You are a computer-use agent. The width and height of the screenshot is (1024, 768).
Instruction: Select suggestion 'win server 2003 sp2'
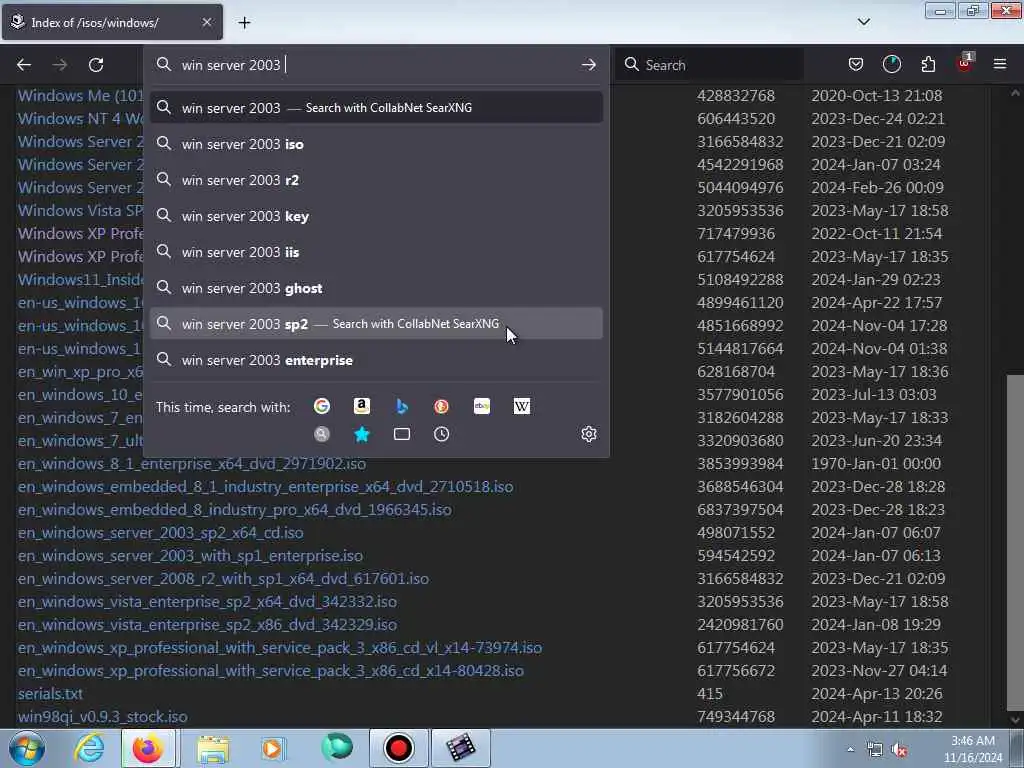pyautogui.click(x=376, y=324)
